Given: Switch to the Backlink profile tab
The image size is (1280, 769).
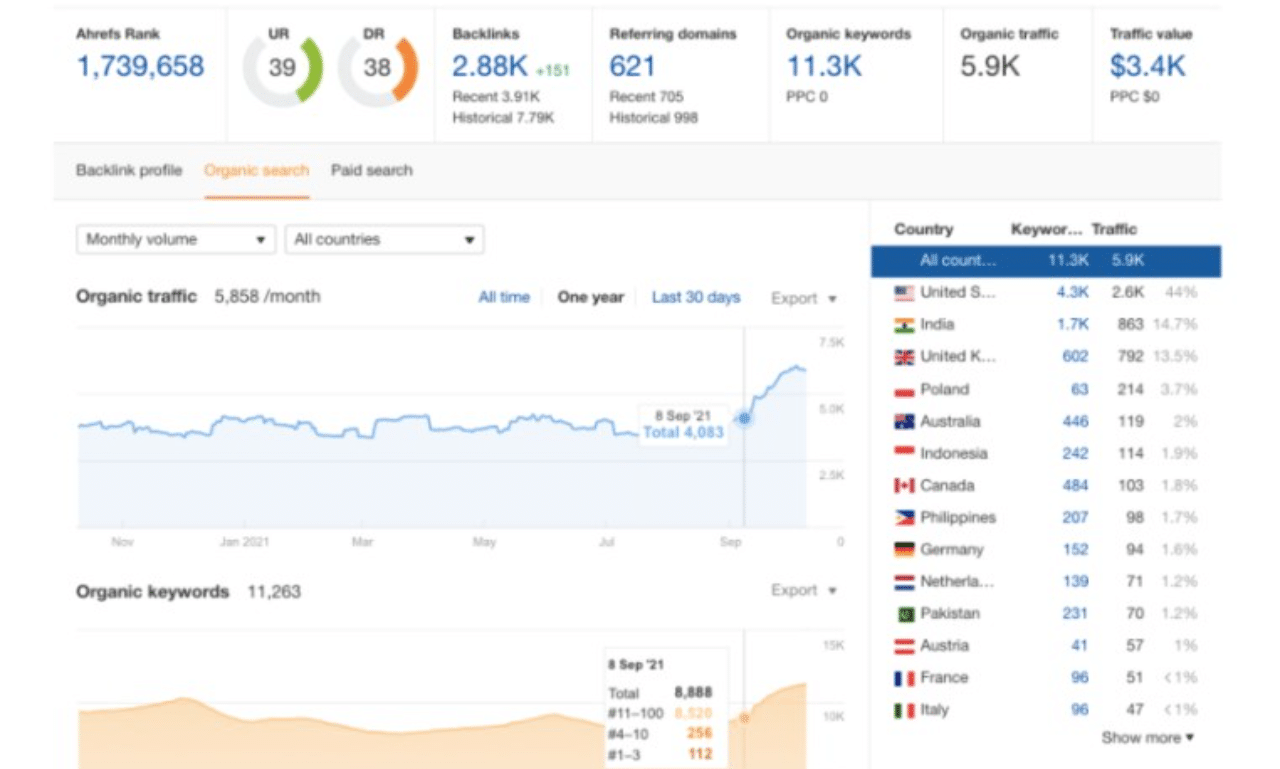Looking at the screenshot, I should 129,170.
